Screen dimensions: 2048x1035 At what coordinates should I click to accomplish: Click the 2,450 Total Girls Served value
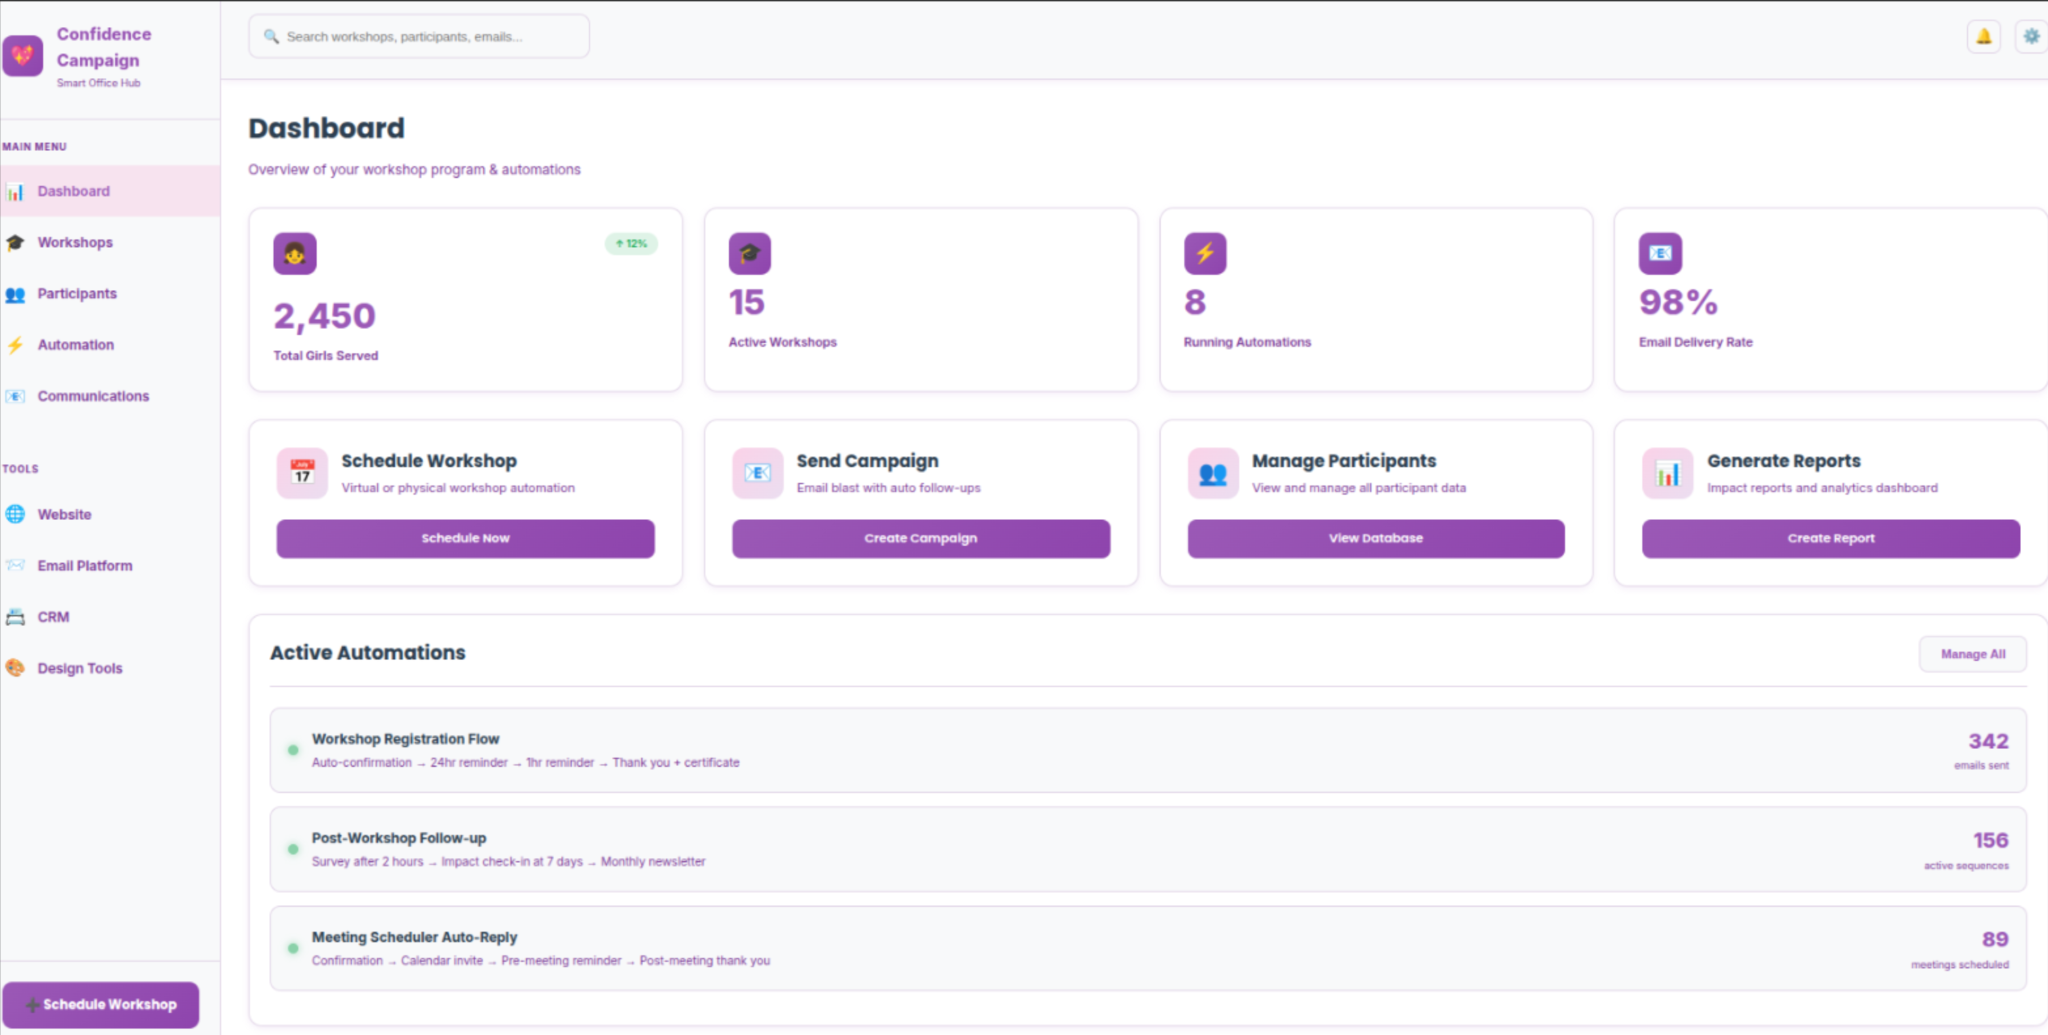coord(325,316)
